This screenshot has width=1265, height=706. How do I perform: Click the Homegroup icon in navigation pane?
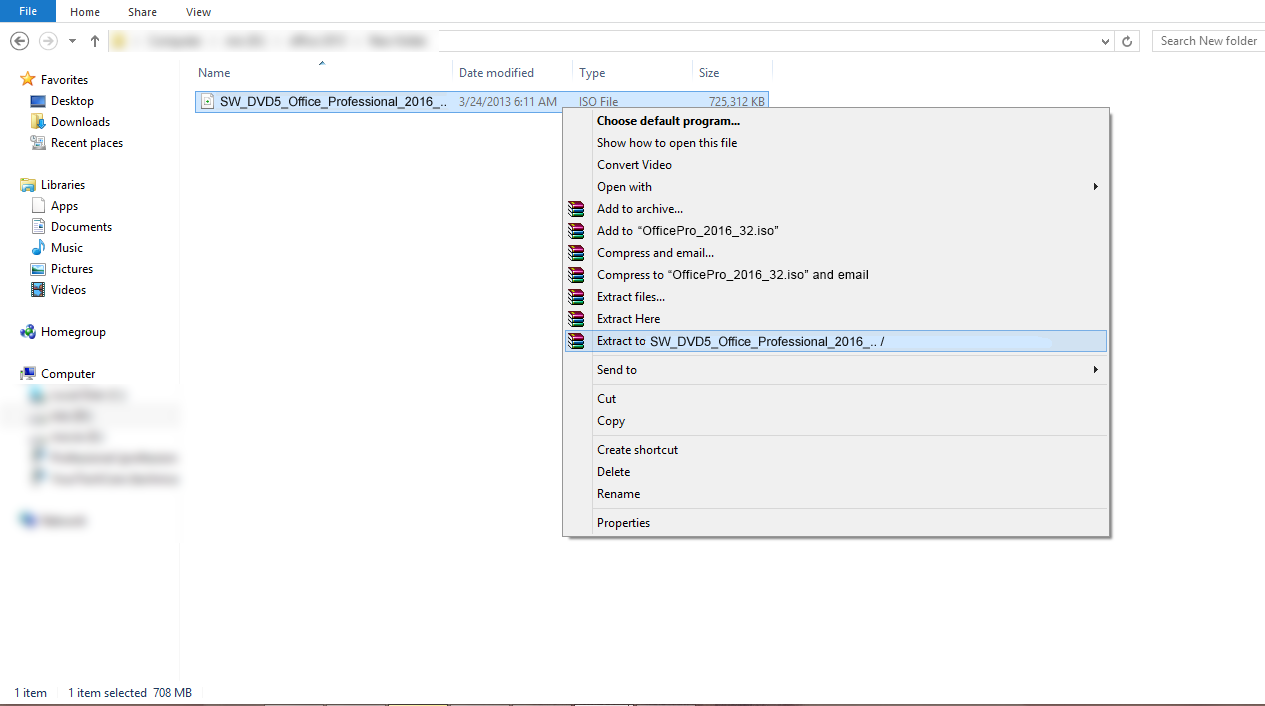(x=28, y=332)
